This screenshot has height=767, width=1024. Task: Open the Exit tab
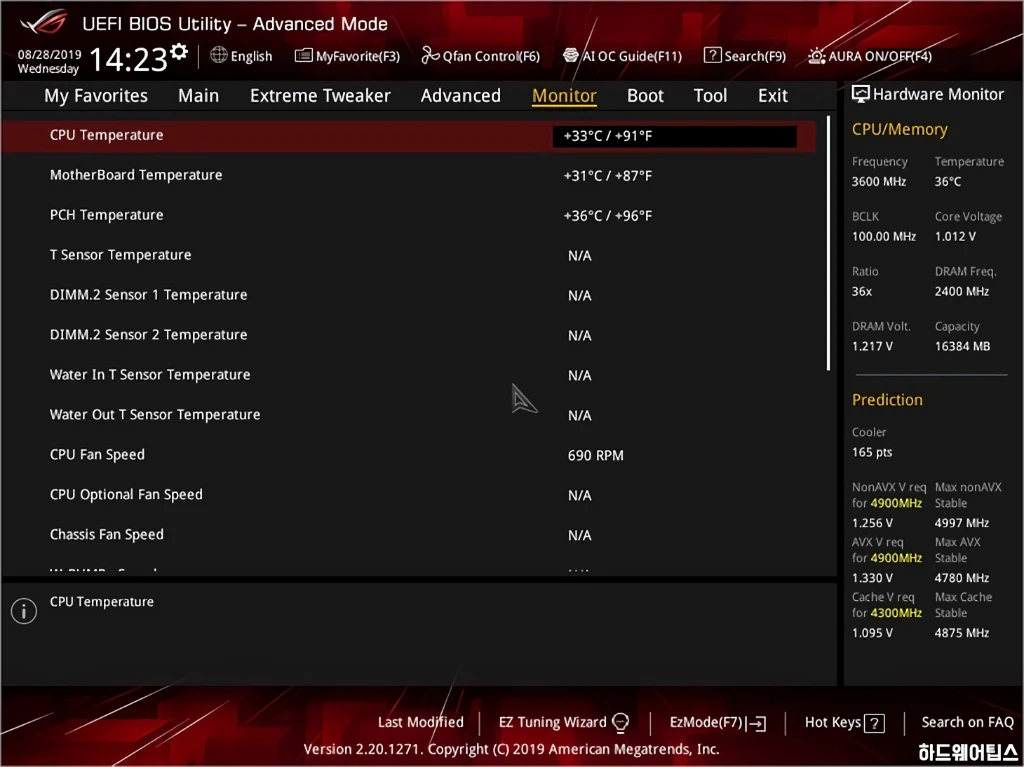click(x=773, y=96)
